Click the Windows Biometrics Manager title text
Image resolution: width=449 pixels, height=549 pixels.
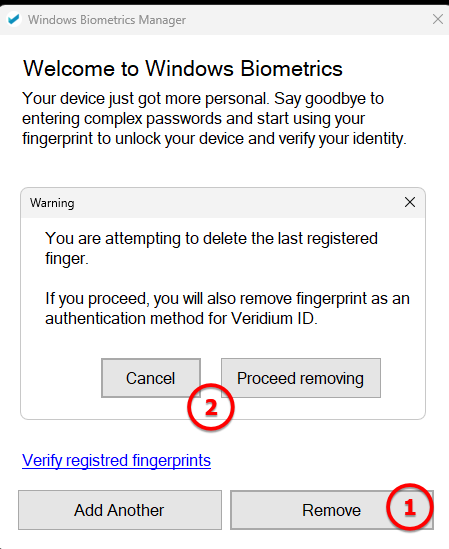coord(107,20)
